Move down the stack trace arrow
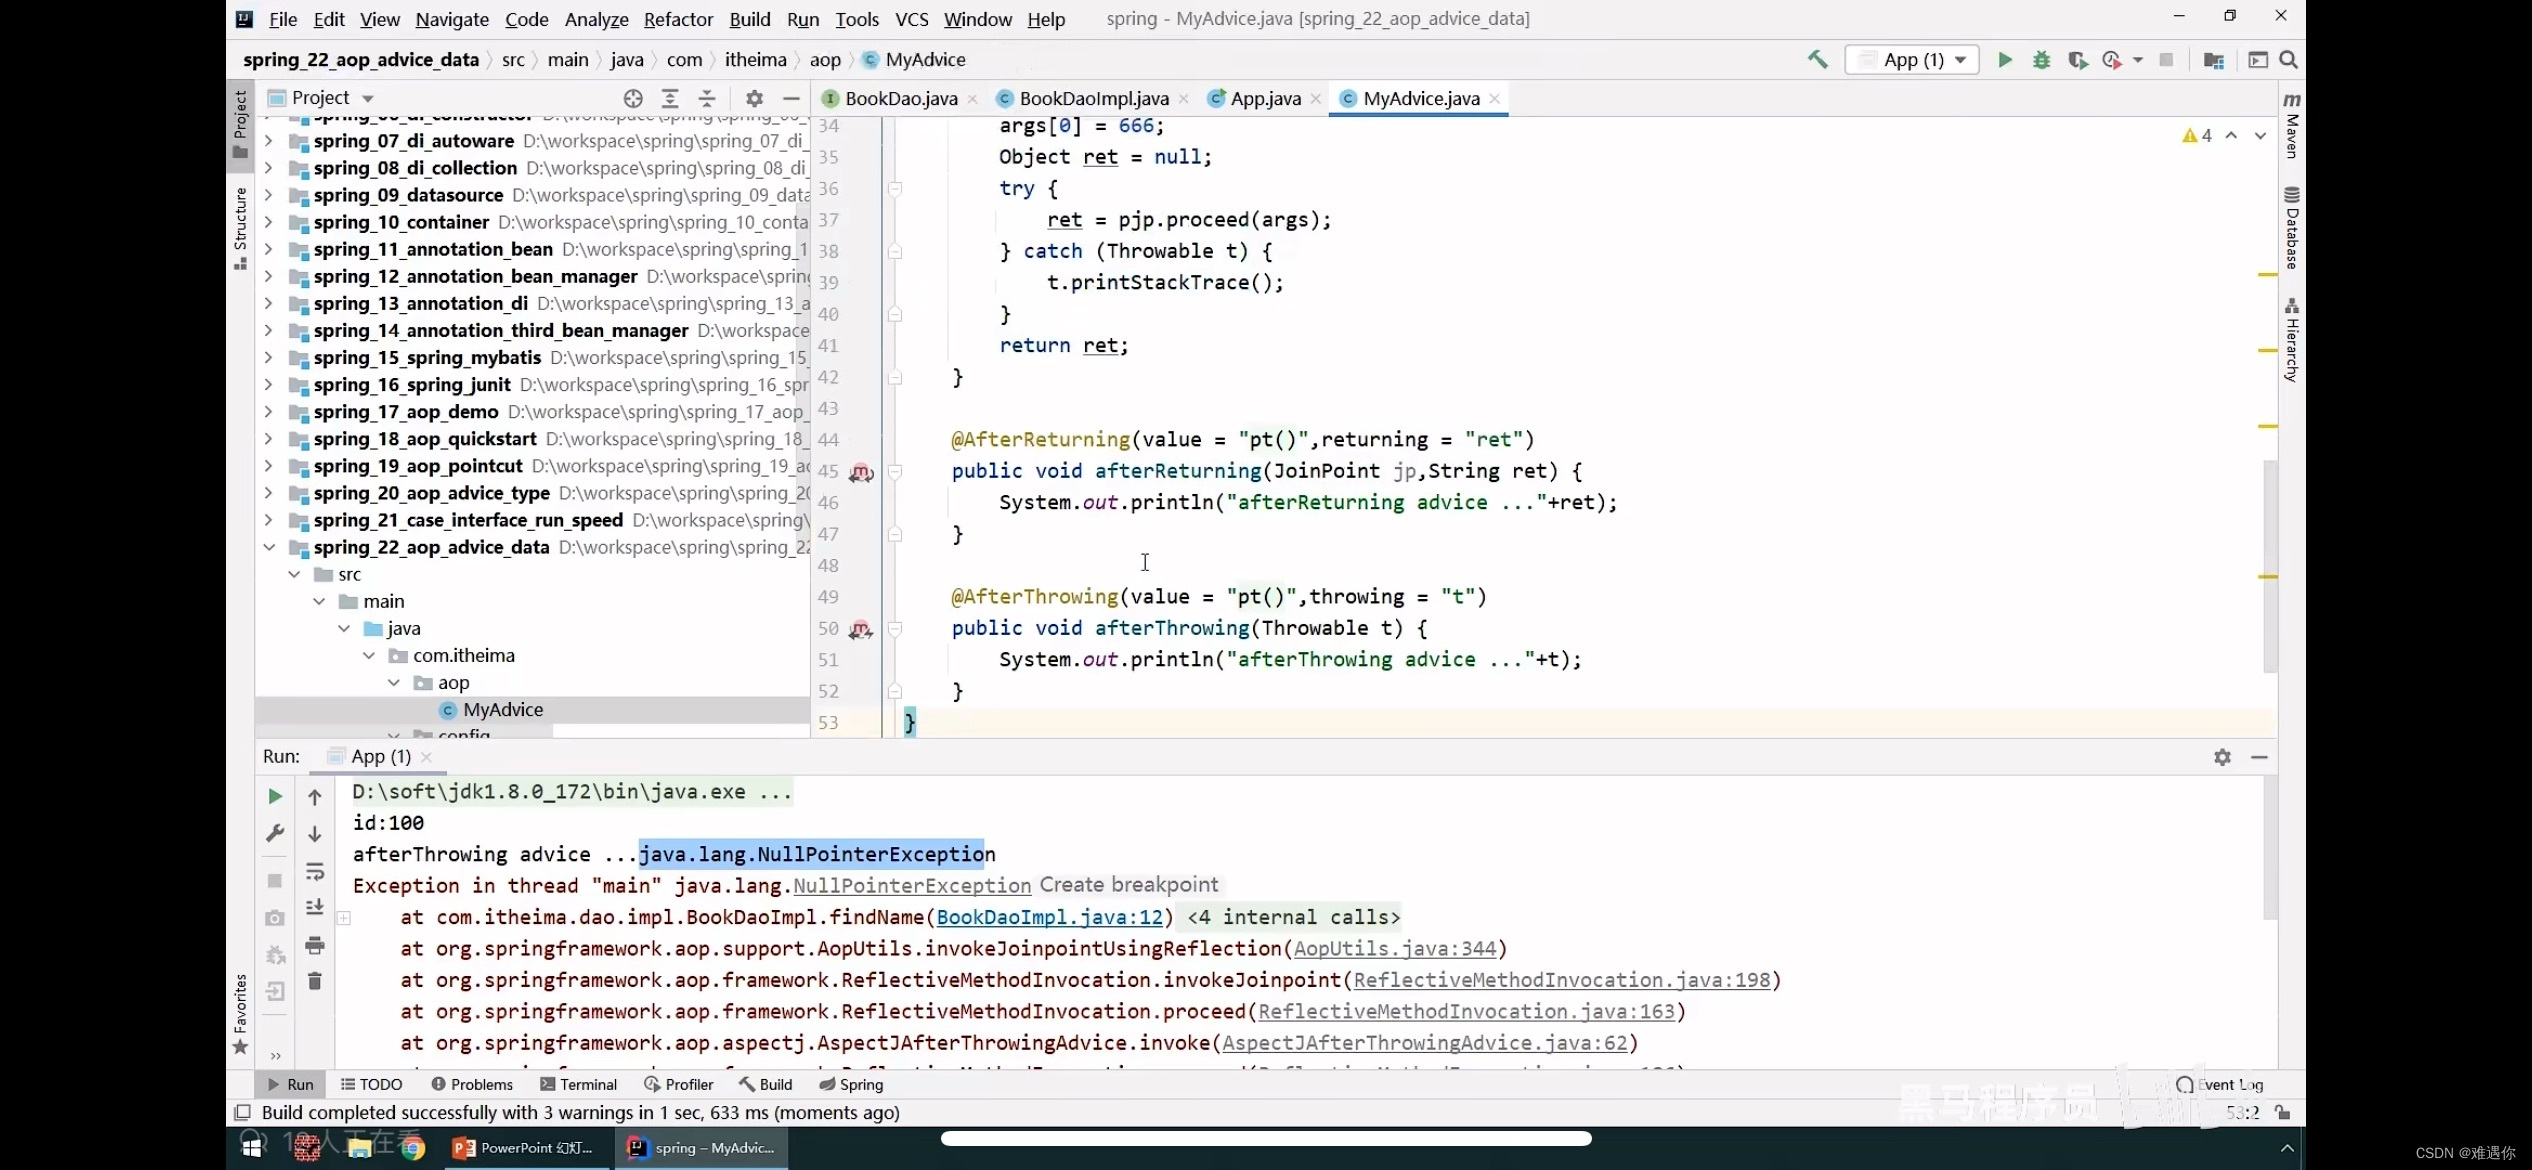Screen dimensions: 2532x1170 point(315,833)
